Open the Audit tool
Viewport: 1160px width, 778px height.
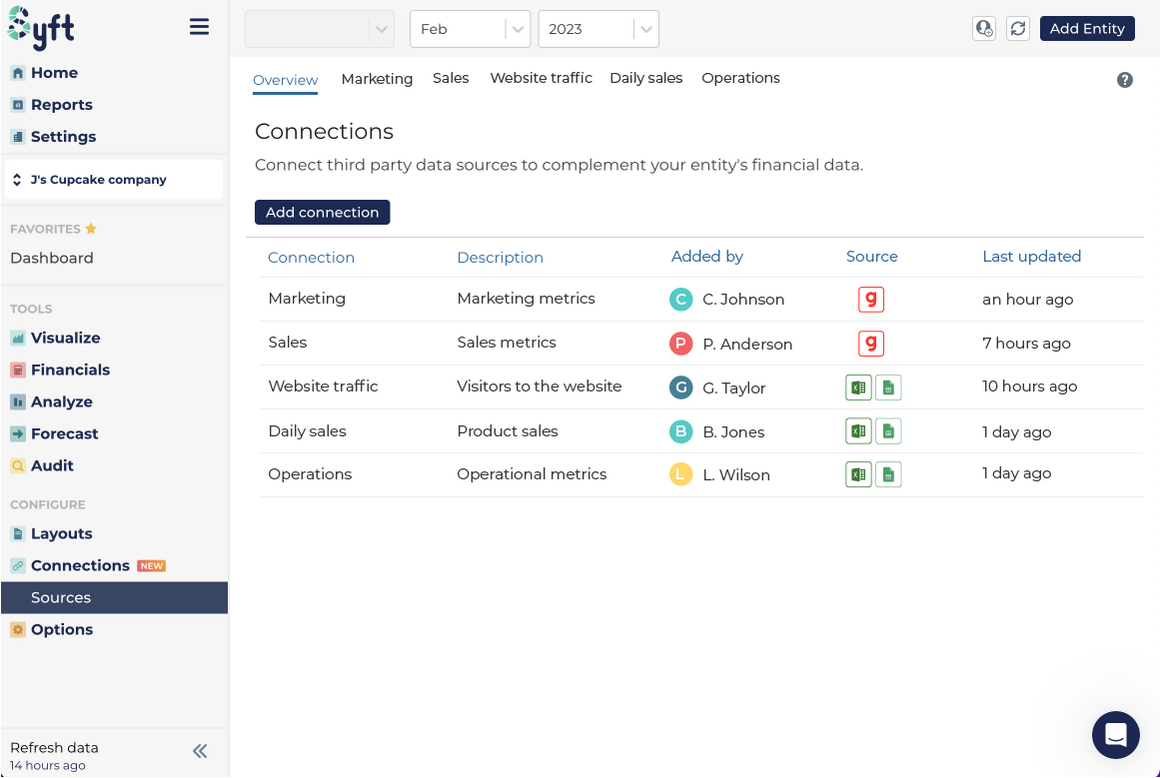[x=42, y=466]
